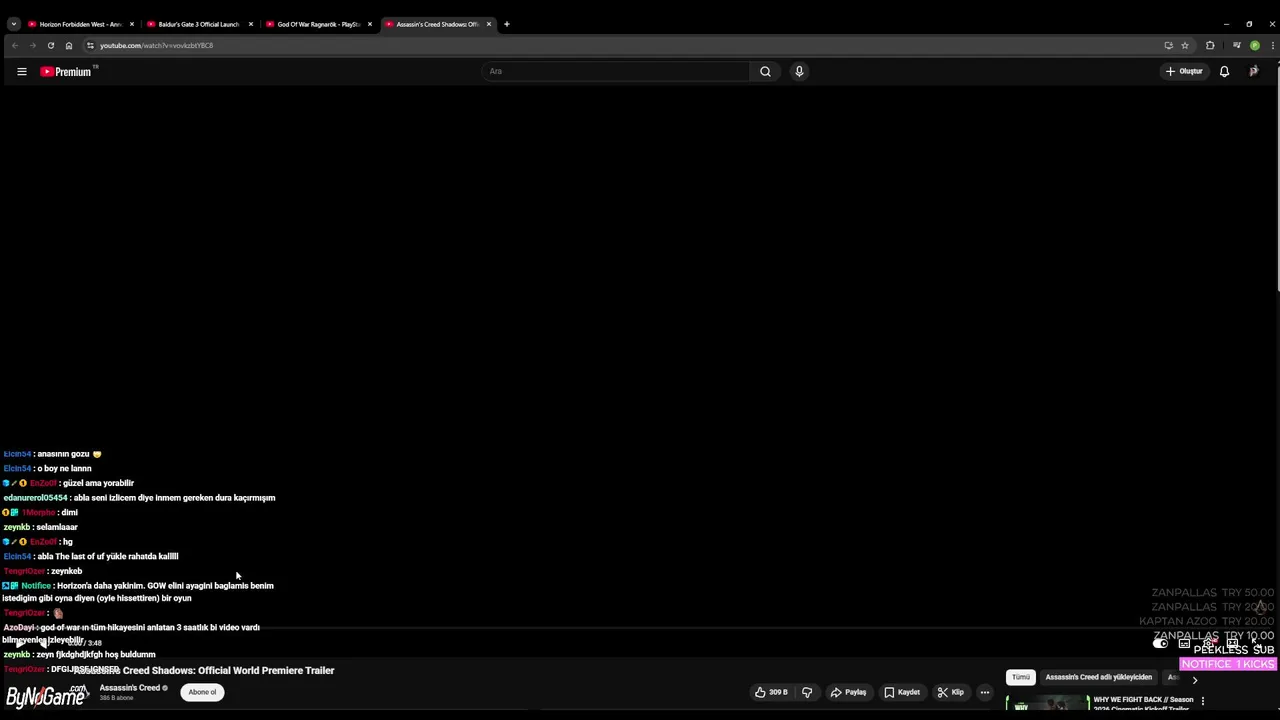1280x720 pixels.
Task: Switch to God Of War Ragnarök tab
Action: (x=318, y=24)
